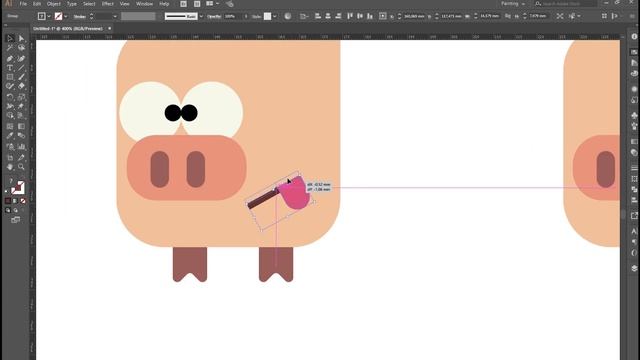Open the Object menu
This screenshot has height=360, width=640.
53,4
